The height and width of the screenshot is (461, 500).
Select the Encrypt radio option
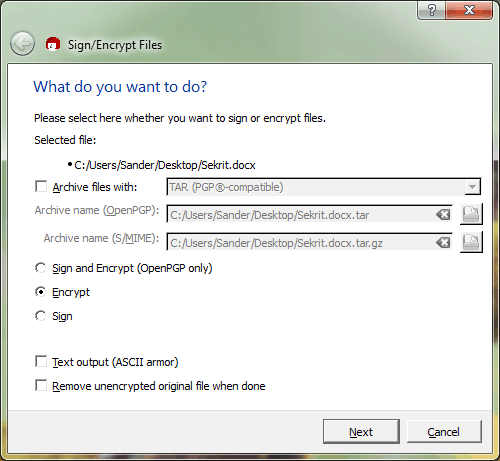(x=41, y=292)
